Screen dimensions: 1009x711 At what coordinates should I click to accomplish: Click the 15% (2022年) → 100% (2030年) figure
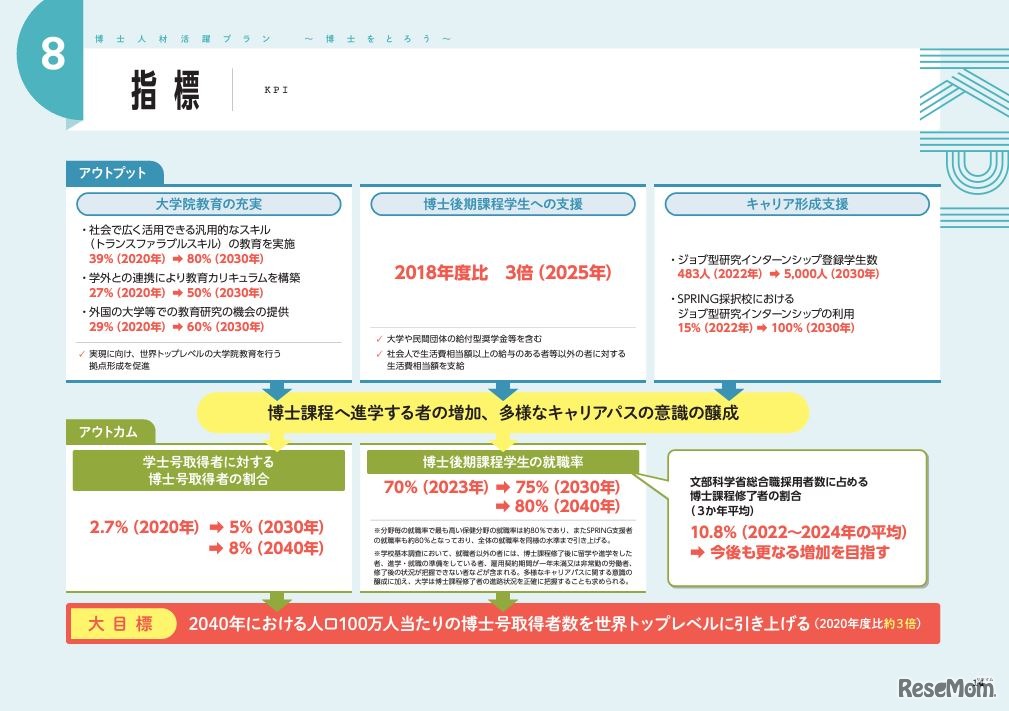[766, 328]
